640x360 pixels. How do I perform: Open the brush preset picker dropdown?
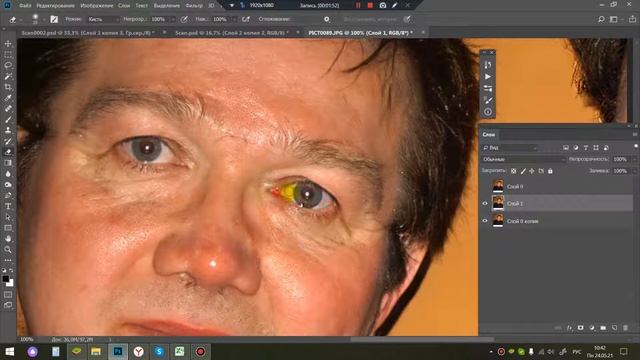pos(44,19)
